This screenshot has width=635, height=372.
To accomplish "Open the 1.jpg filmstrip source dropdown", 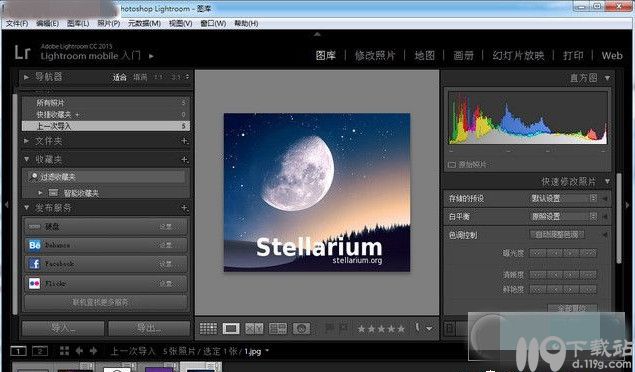I will 267,350.
